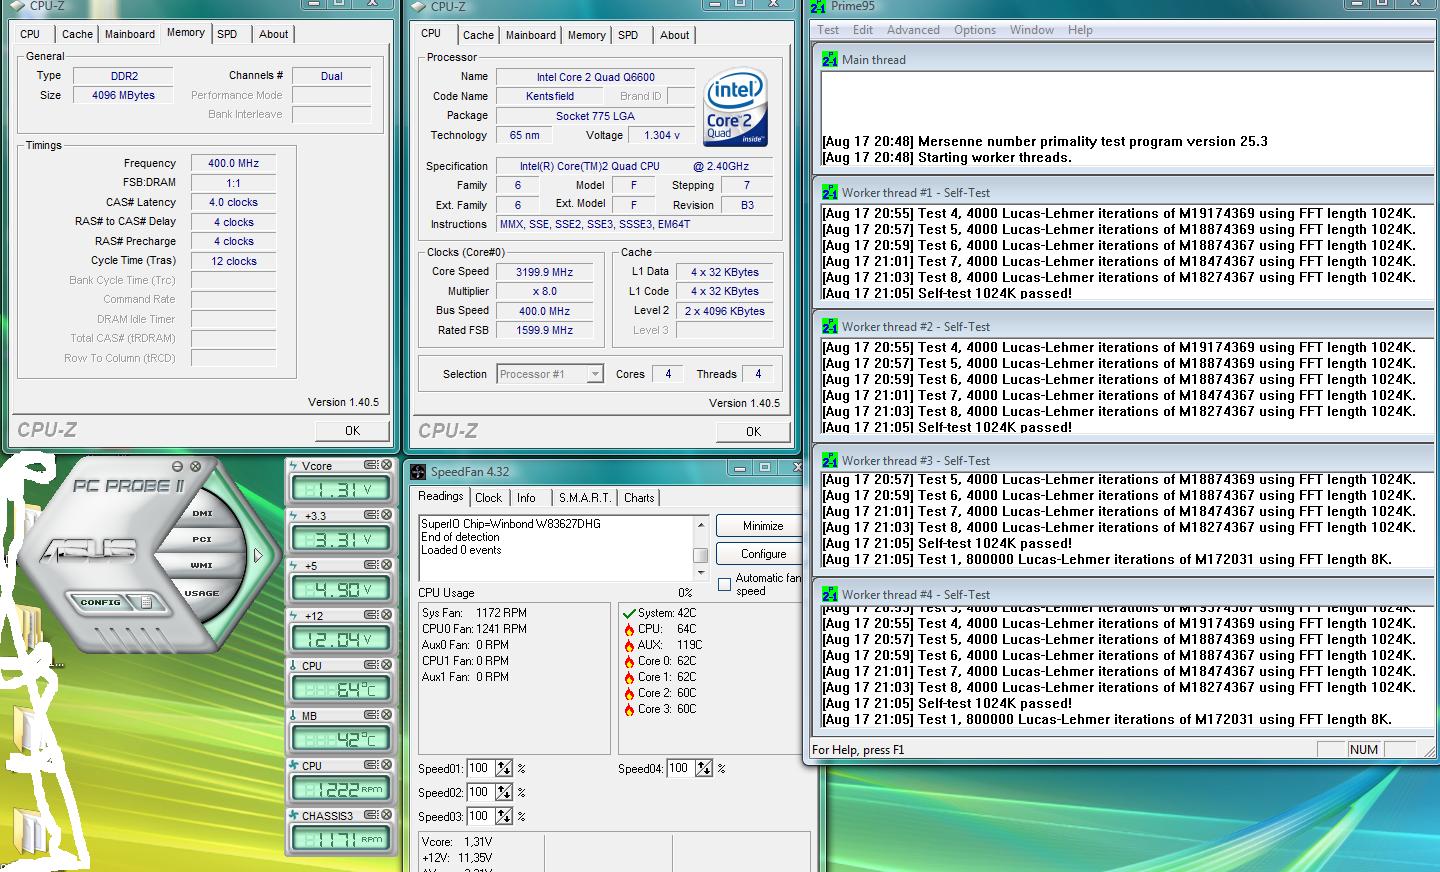Click the SpeedFan title bar fan icon

click(418, 472)
